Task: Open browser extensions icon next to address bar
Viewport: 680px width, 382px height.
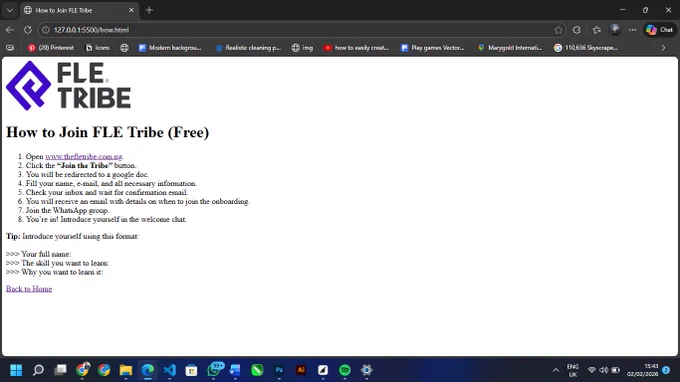Action: [x=577, y=30]
